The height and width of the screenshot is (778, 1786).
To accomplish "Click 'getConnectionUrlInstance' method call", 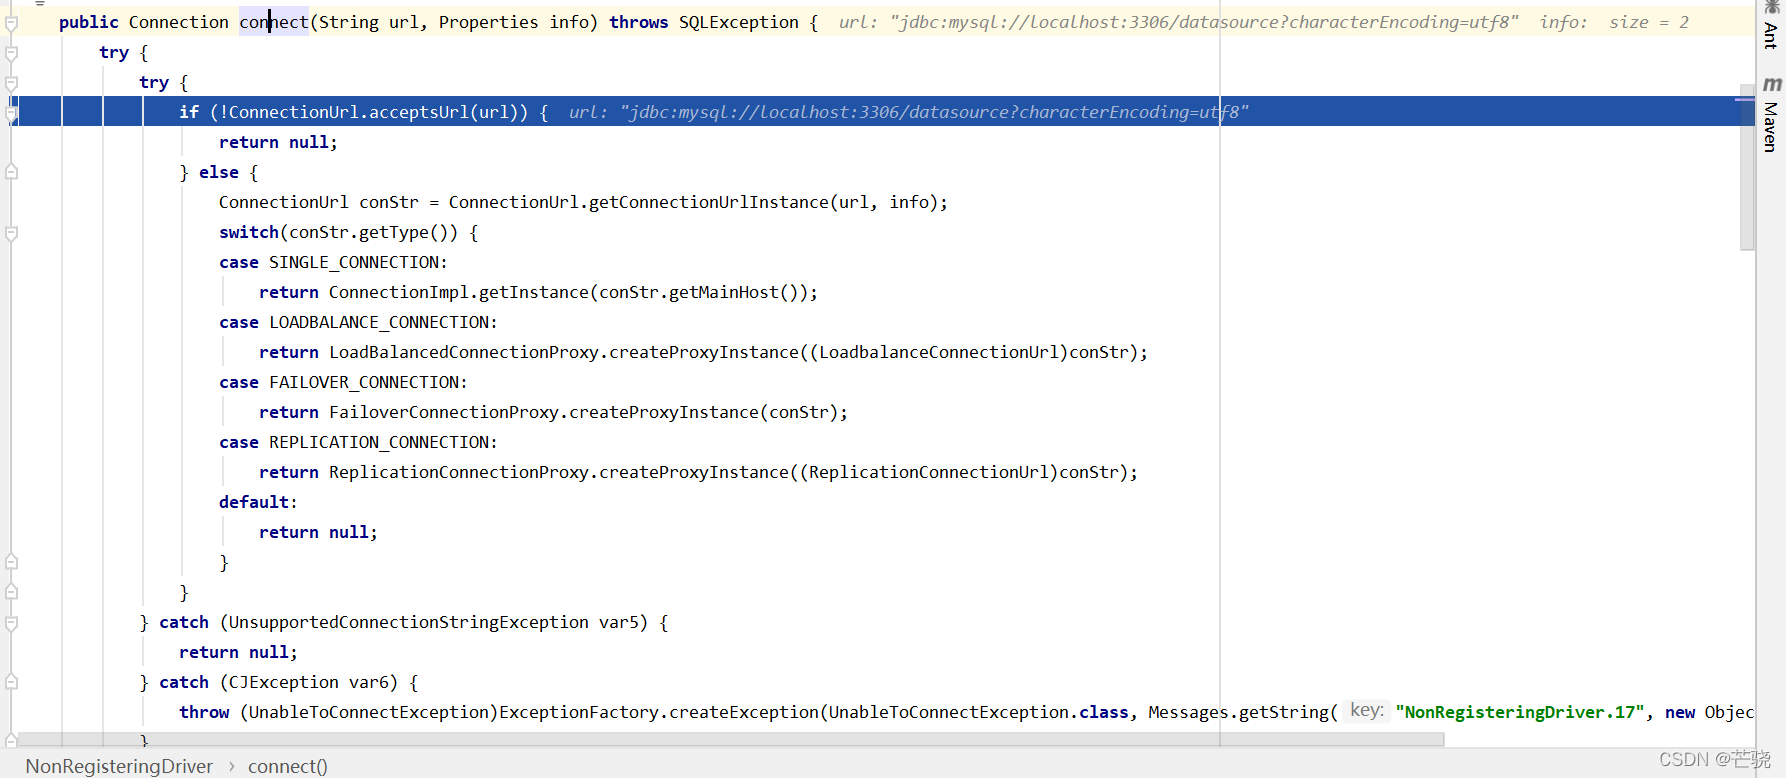I will point(708,202).
